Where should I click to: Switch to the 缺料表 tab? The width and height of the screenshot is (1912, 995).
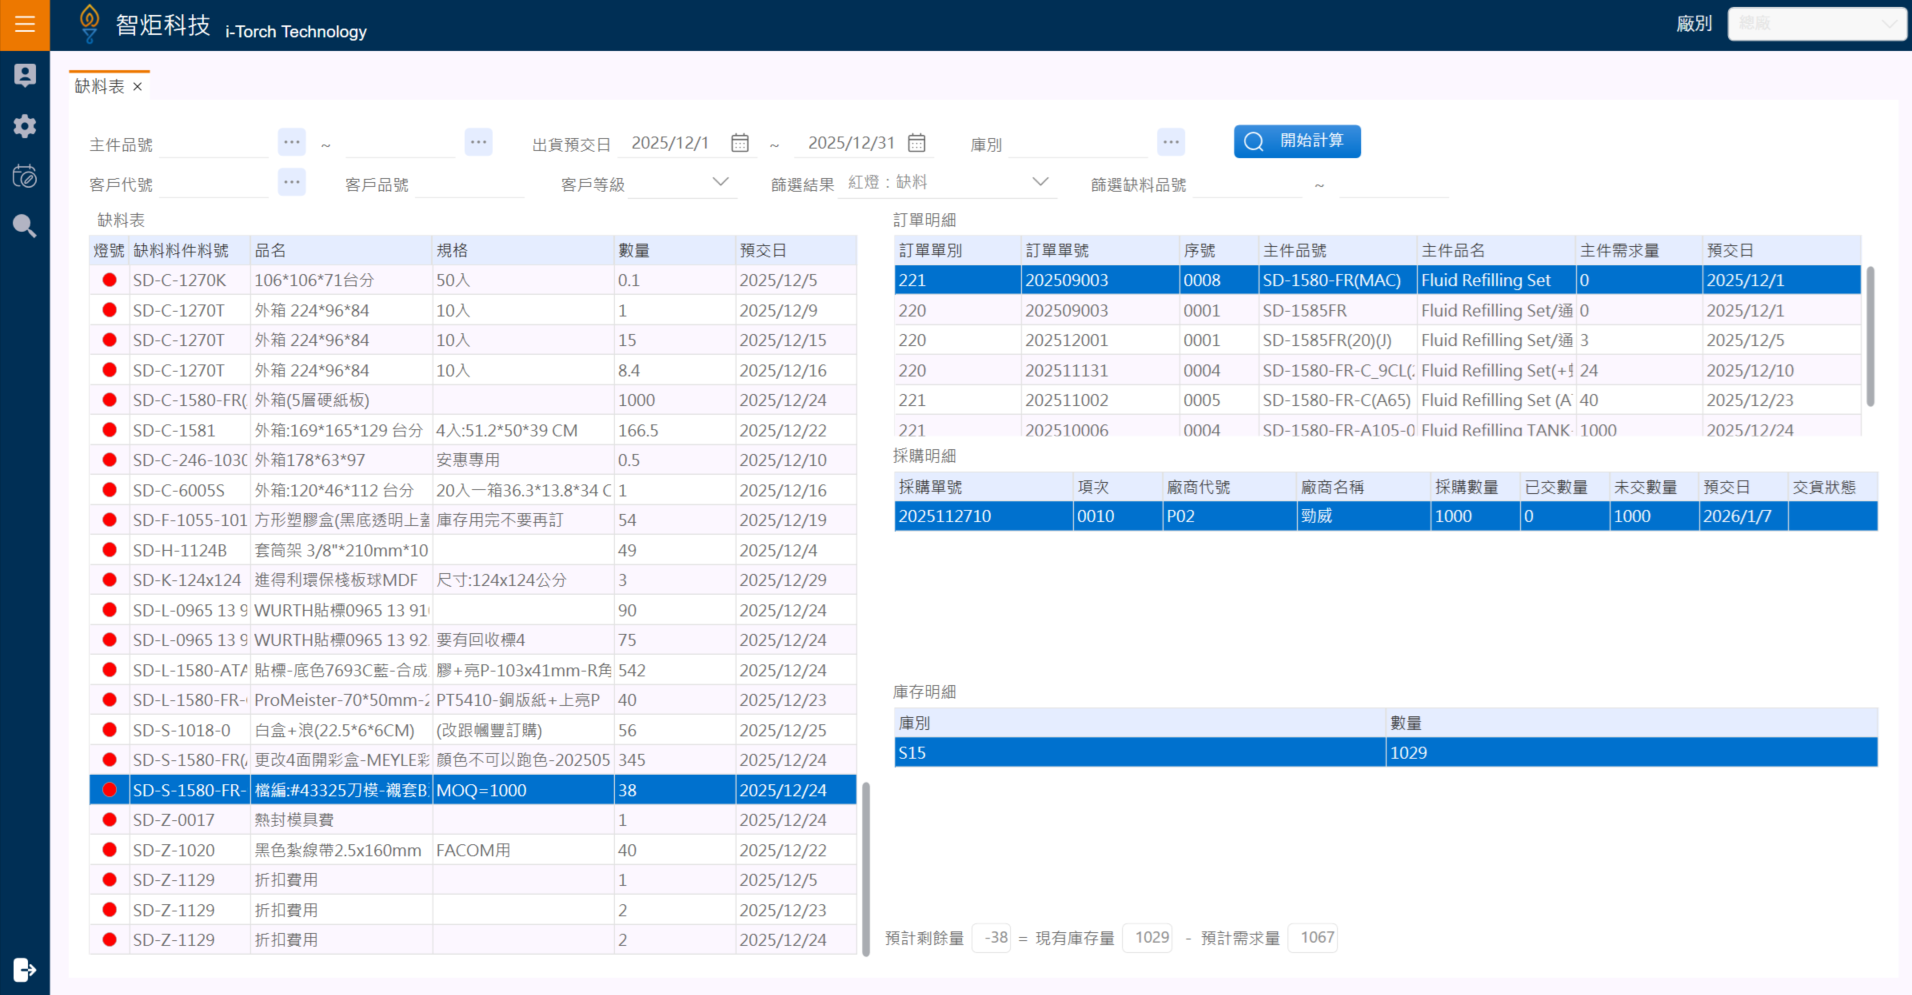coord(100,87)
